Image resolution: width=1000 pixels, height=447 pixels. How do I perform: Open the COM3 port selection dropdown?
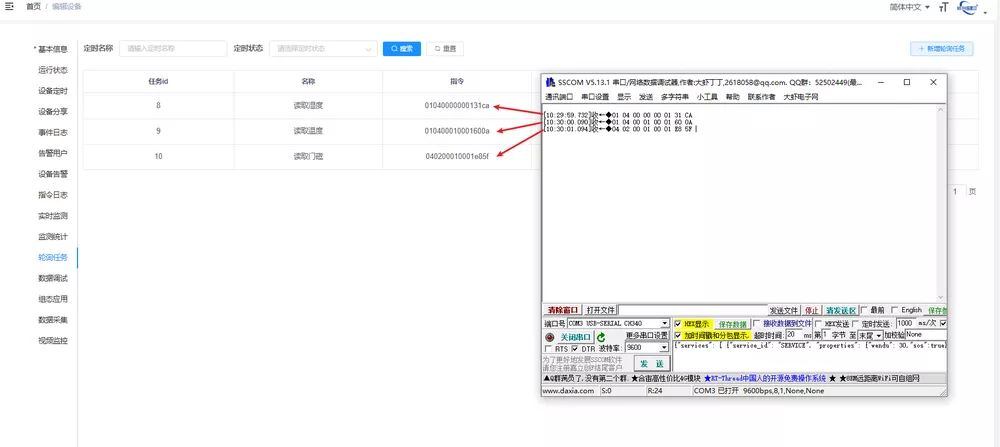664,324
